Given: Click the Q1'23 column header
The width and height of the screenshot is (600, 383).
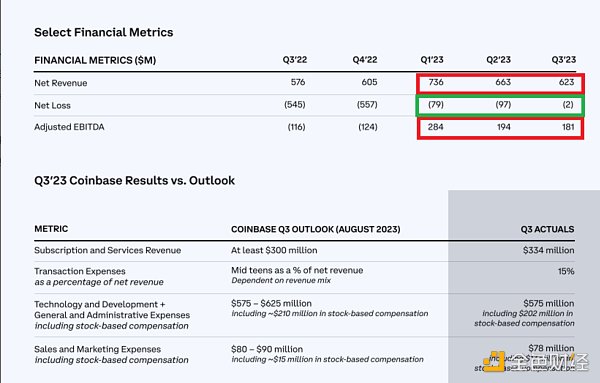Looking at the screenshot, I should 432,60.
